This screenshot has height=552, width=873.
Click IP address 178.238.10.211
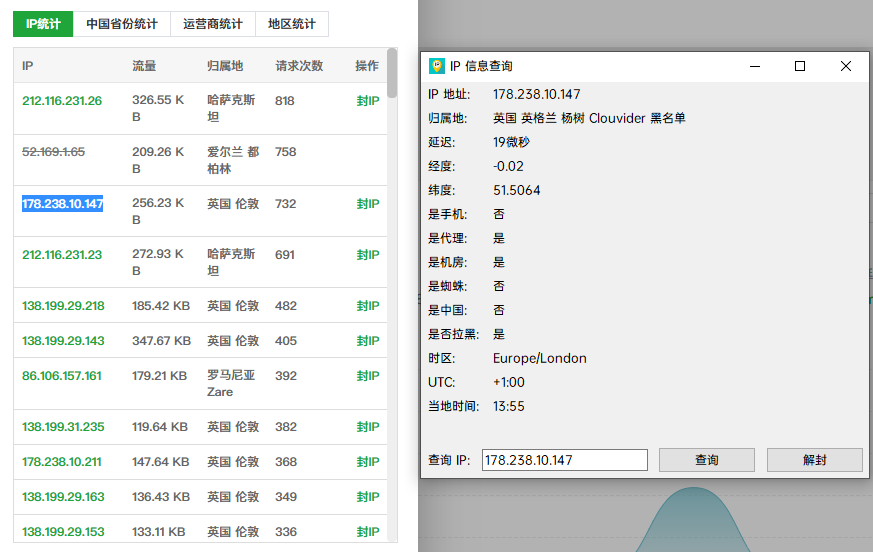62,462
